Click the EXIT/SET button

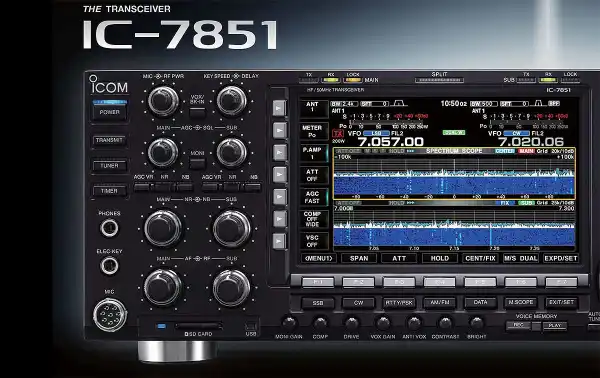561,303
